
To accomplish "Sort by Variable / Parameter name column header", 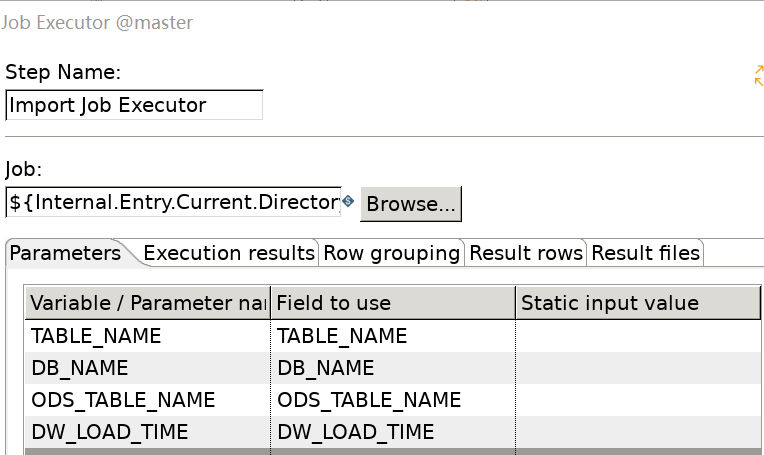I will click(148, 303).
